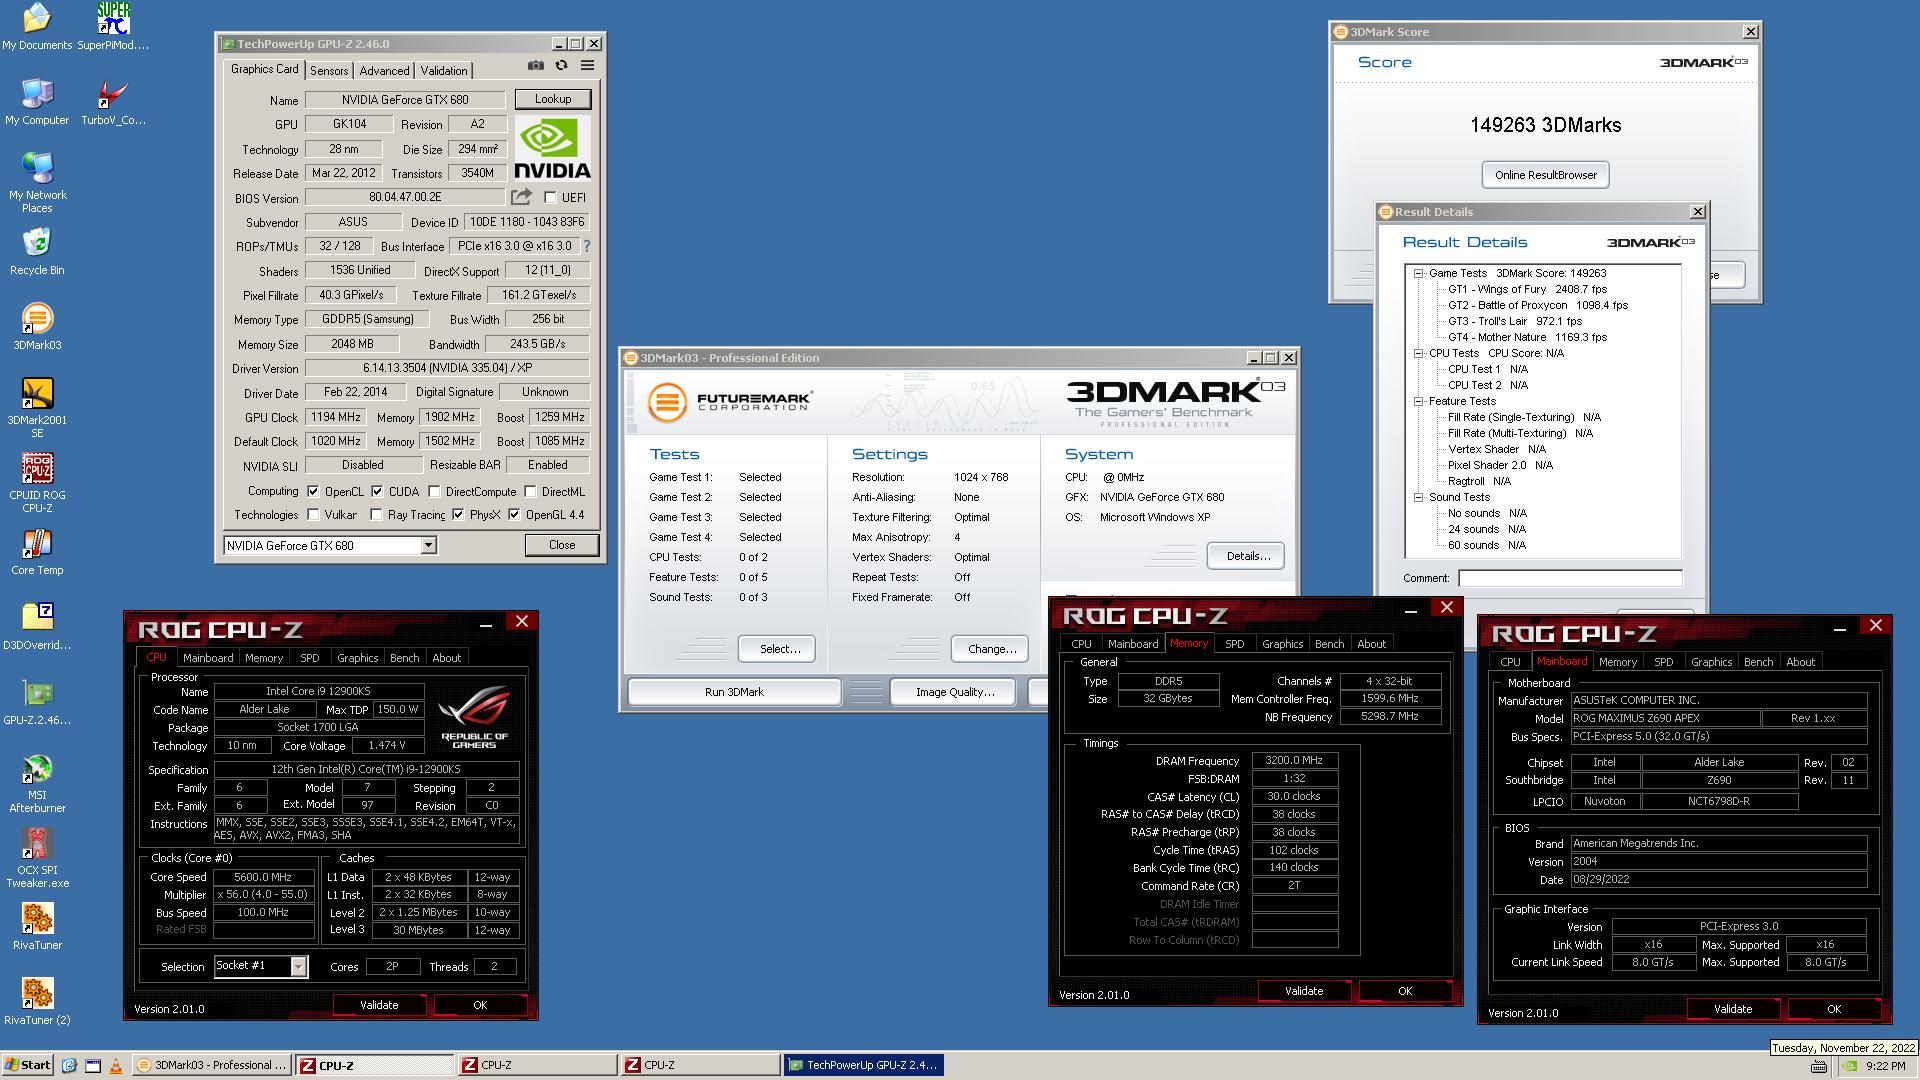Toggle the UEFI checkbox

(549, 198)
